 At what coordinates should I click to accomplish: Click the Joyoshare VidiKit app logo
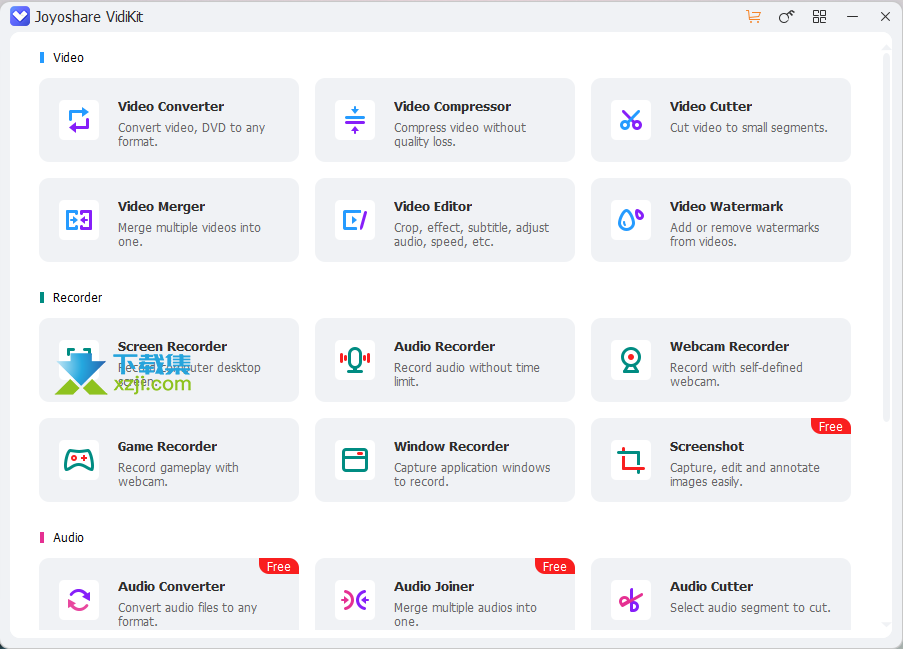point(20,17)
